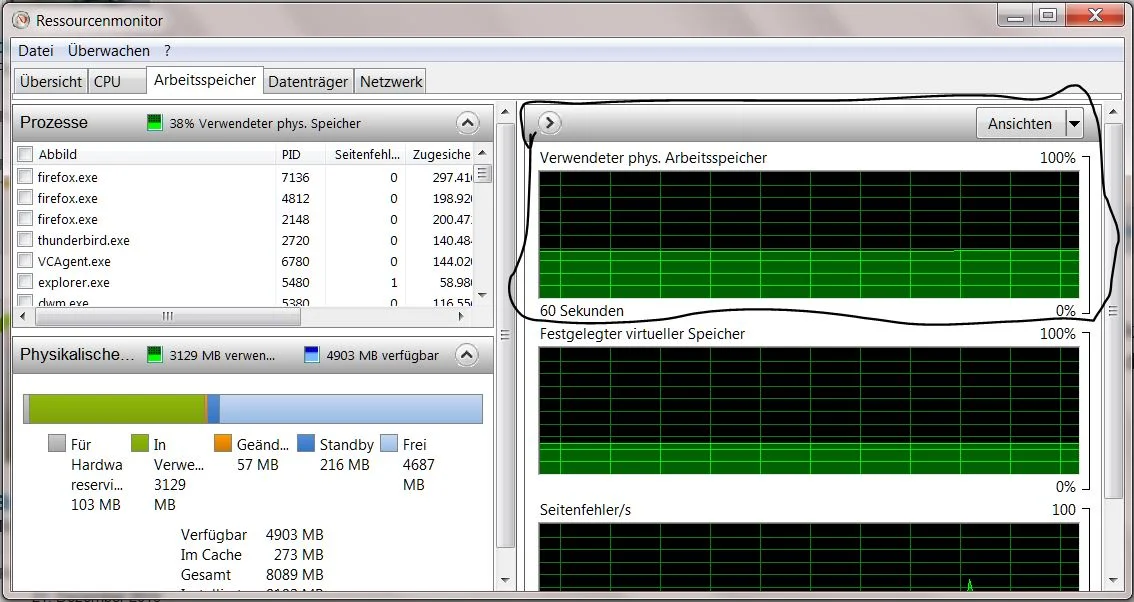Image resolution: width=1134 pixels, height=602 pixels.
Task: Select the explorer.exe process name
Action: [x=74, y=282]
